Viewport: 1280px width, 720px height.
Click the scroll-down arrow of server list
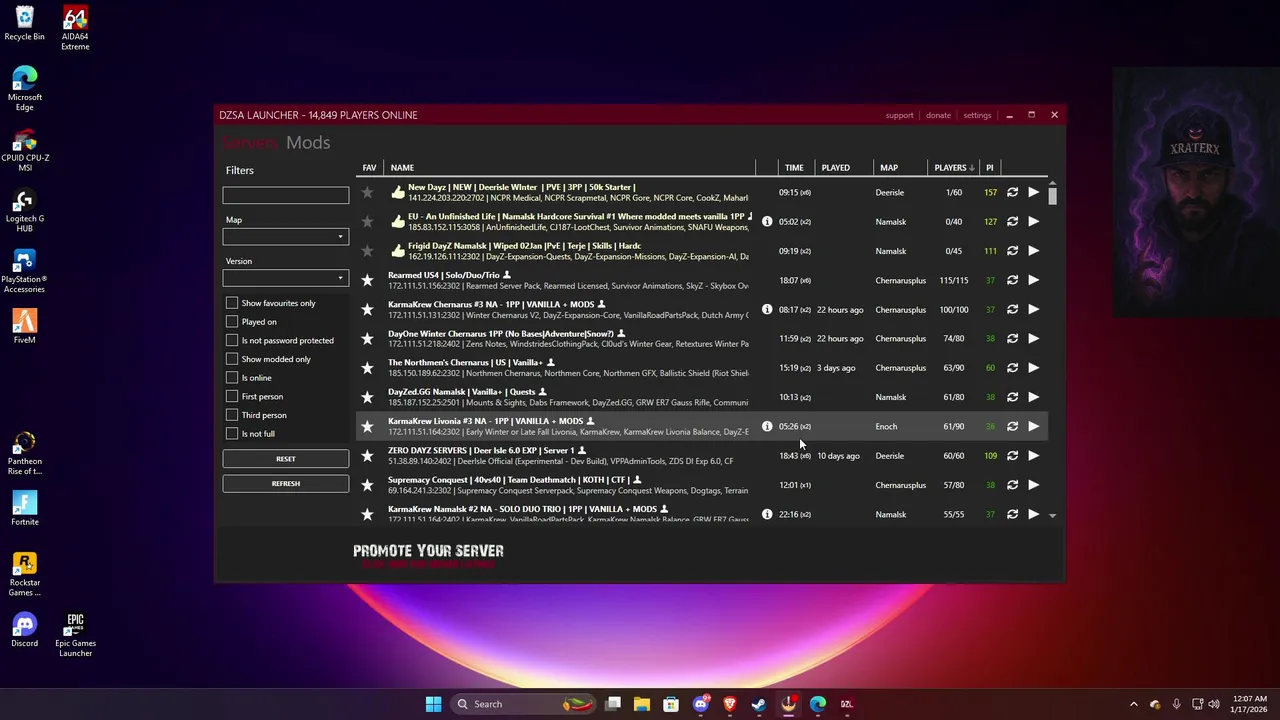click(x=1052, y=515)
